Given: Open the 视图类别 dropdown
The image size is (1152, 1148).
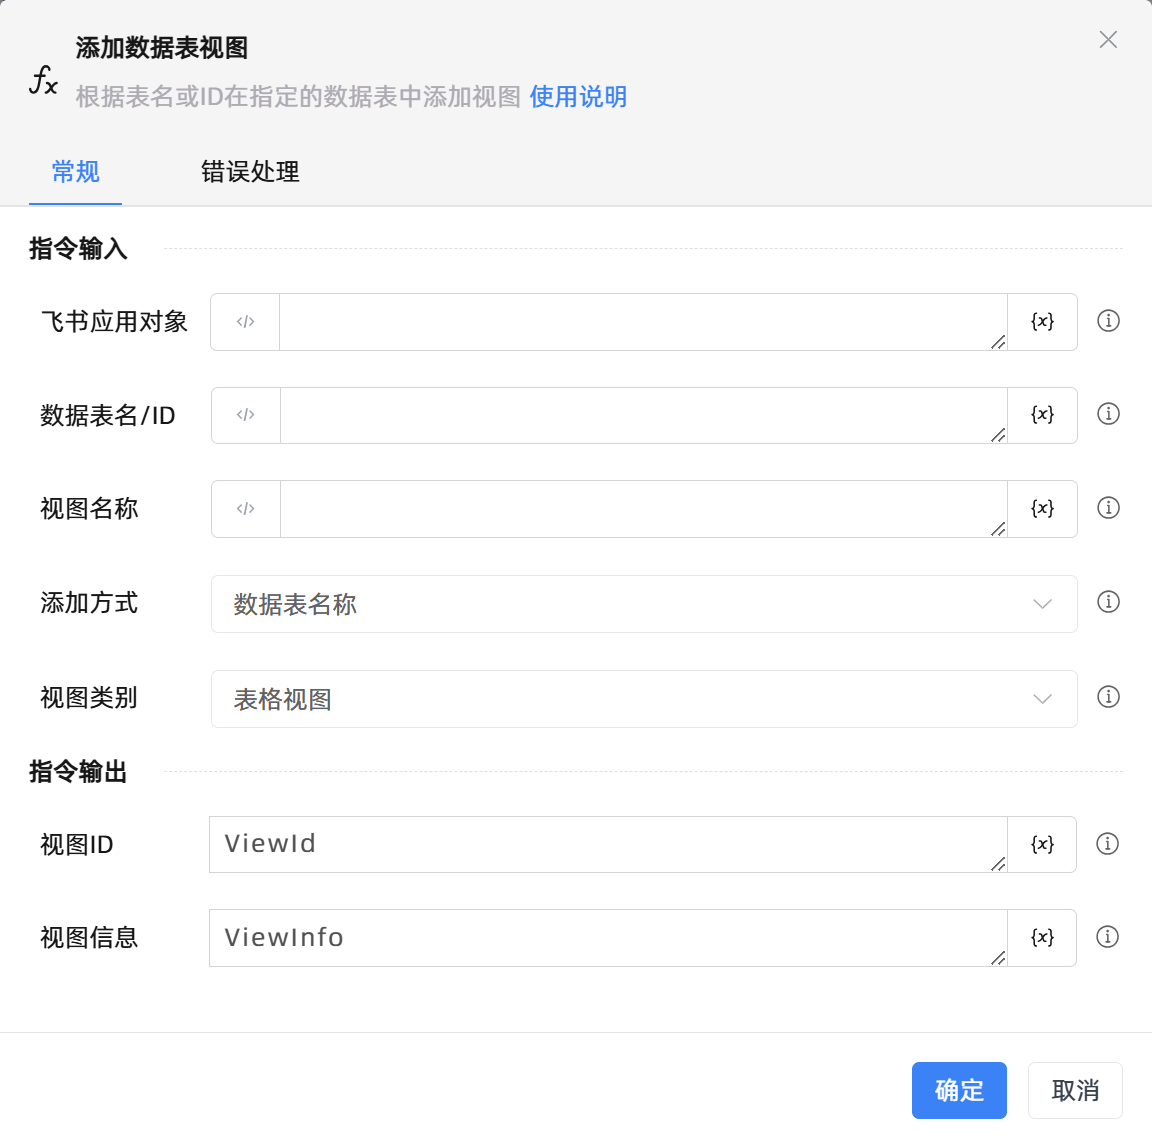Looking at the screenshot, I should click(644, 698).
